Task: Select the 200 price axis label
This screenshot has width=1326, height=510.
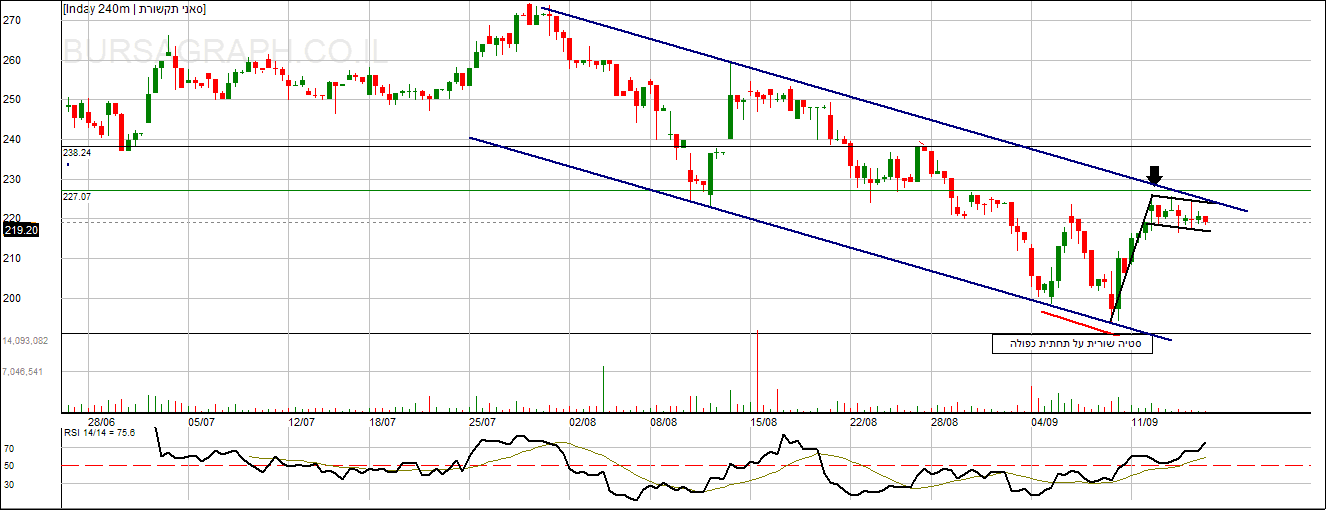Action: pyautogui.click(x=11, y=299)
